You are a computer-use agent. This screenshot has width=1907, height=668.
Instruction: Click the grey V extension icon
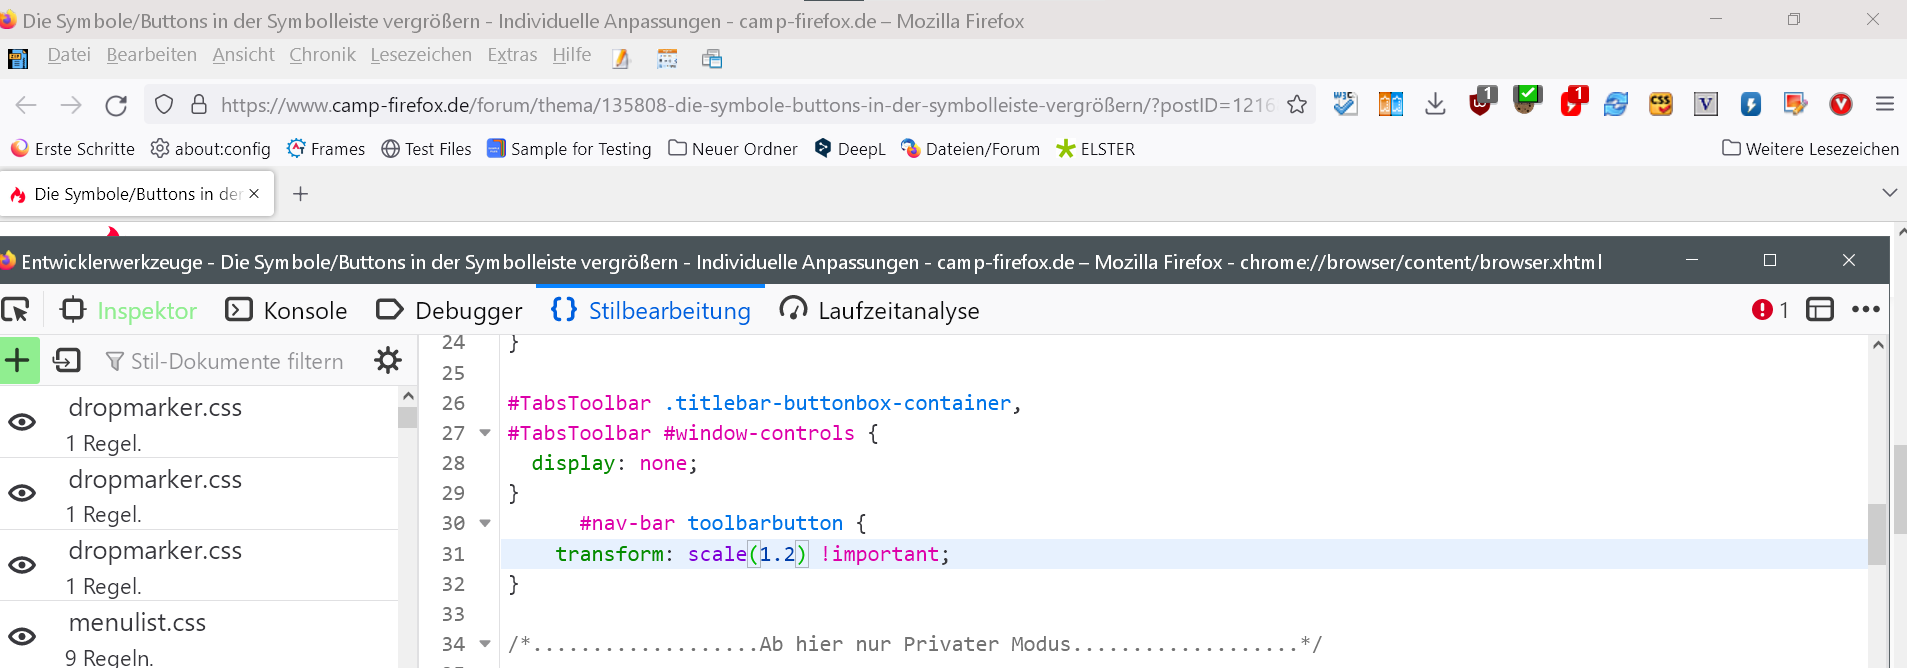tap(1706, 104)
